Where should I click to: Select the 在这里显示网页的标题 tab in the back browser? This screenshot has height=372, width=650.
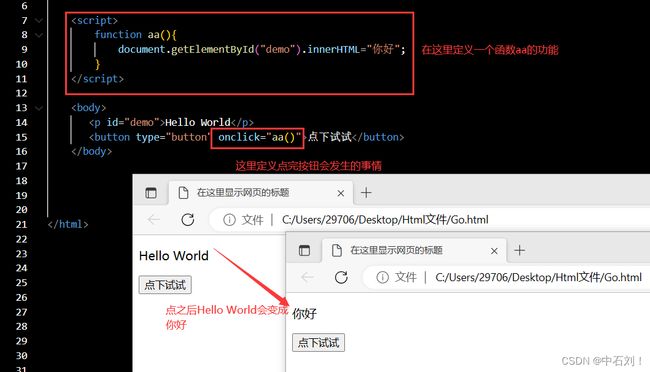point(261,193)
